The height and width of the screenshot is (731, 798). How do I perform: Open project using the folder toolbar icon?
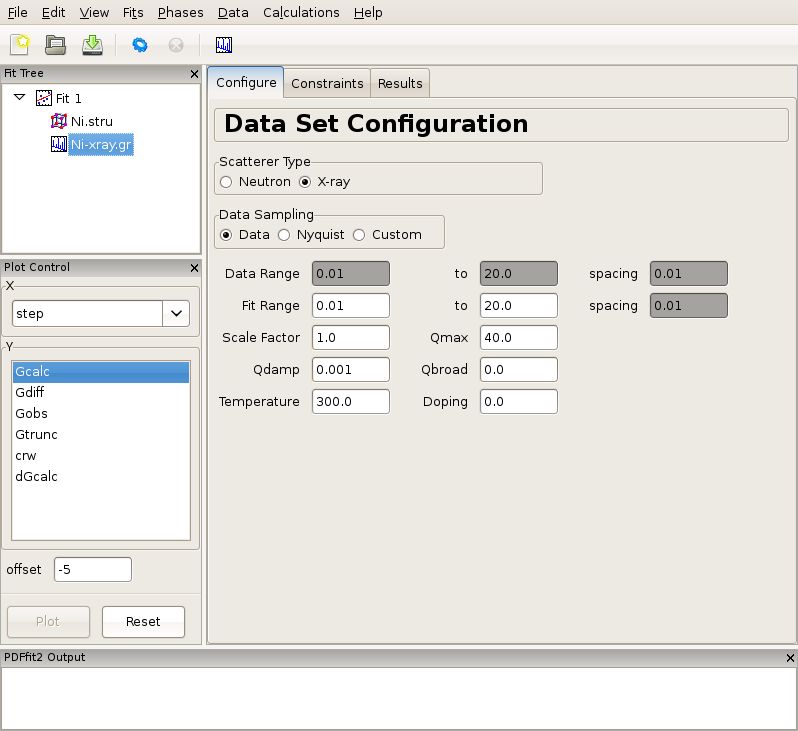coord(55,45)
